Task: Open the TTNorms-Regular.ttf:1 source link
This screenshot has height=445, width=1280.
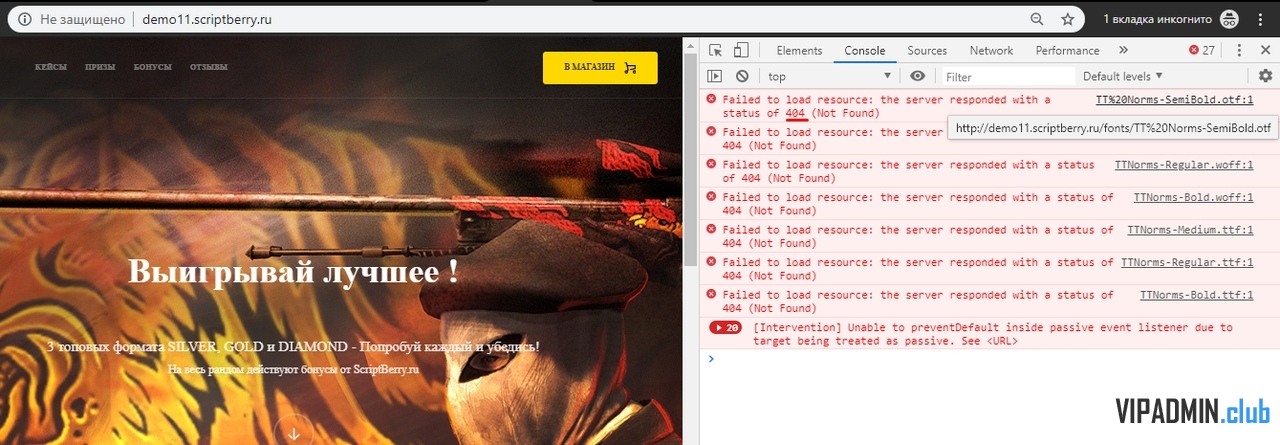Action: coord(1187,262)
